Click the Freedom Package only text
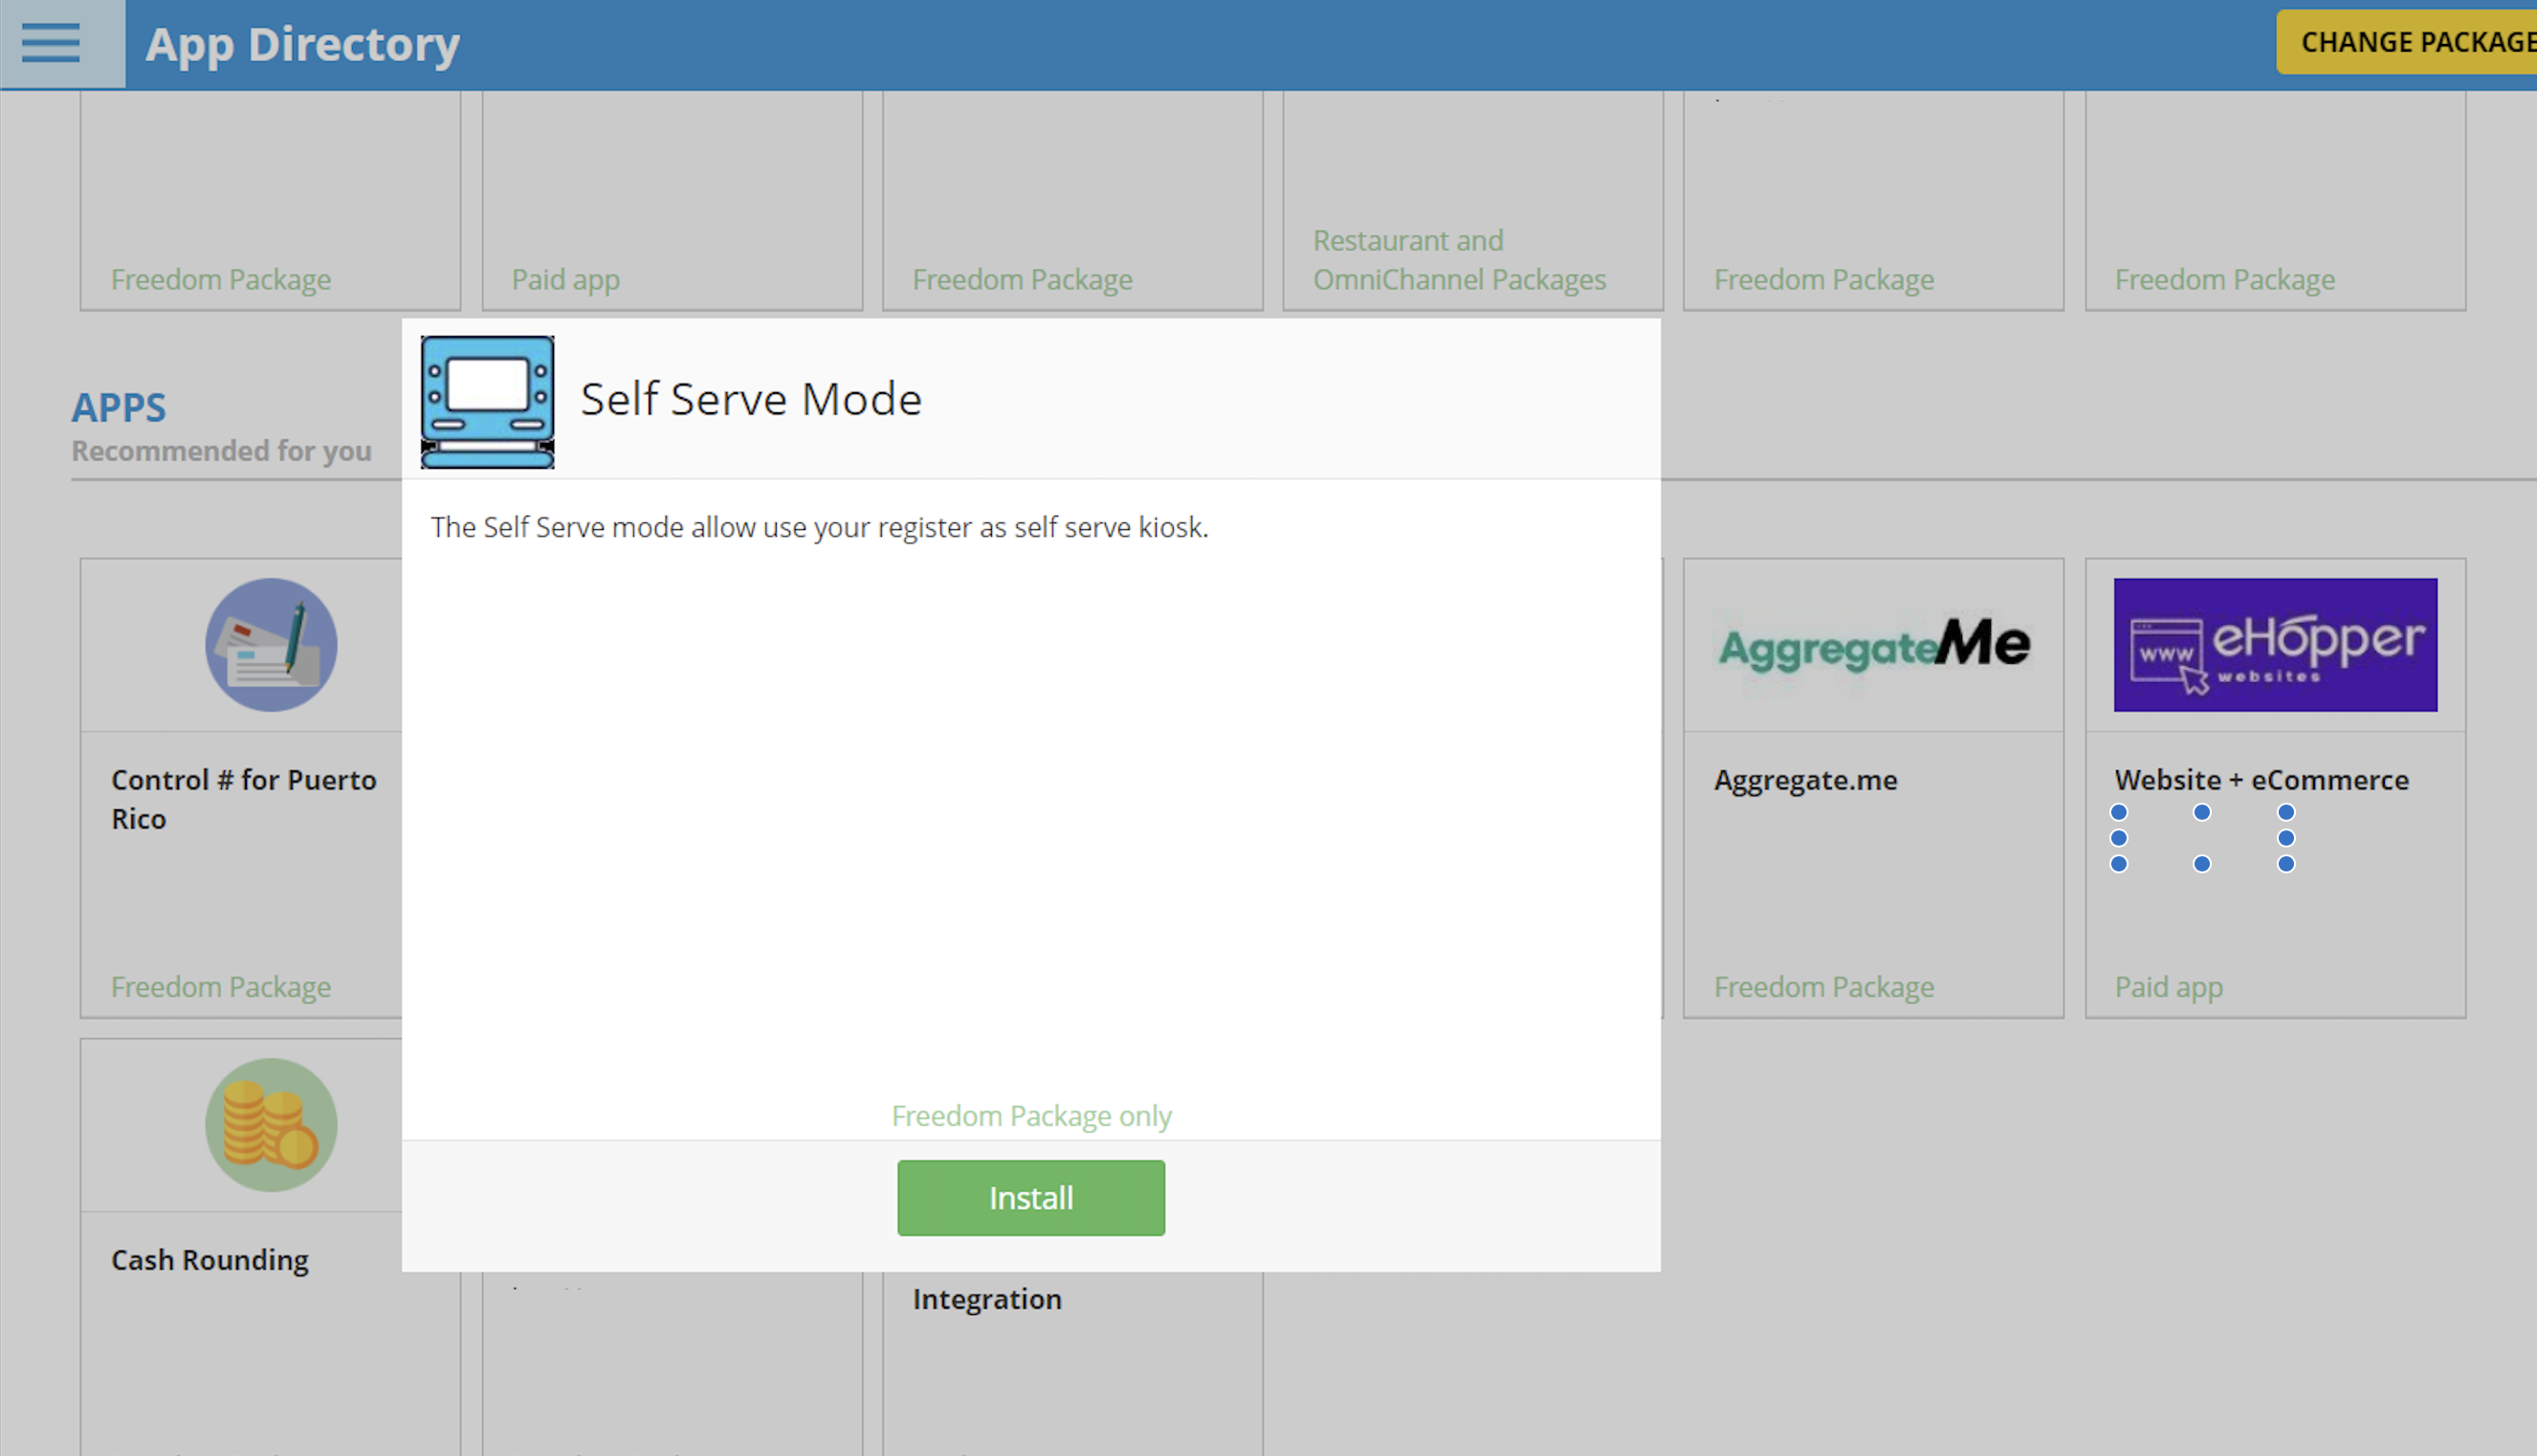The height and width of the screenshot is (1456, 2537). (x=1031, y=1115)
